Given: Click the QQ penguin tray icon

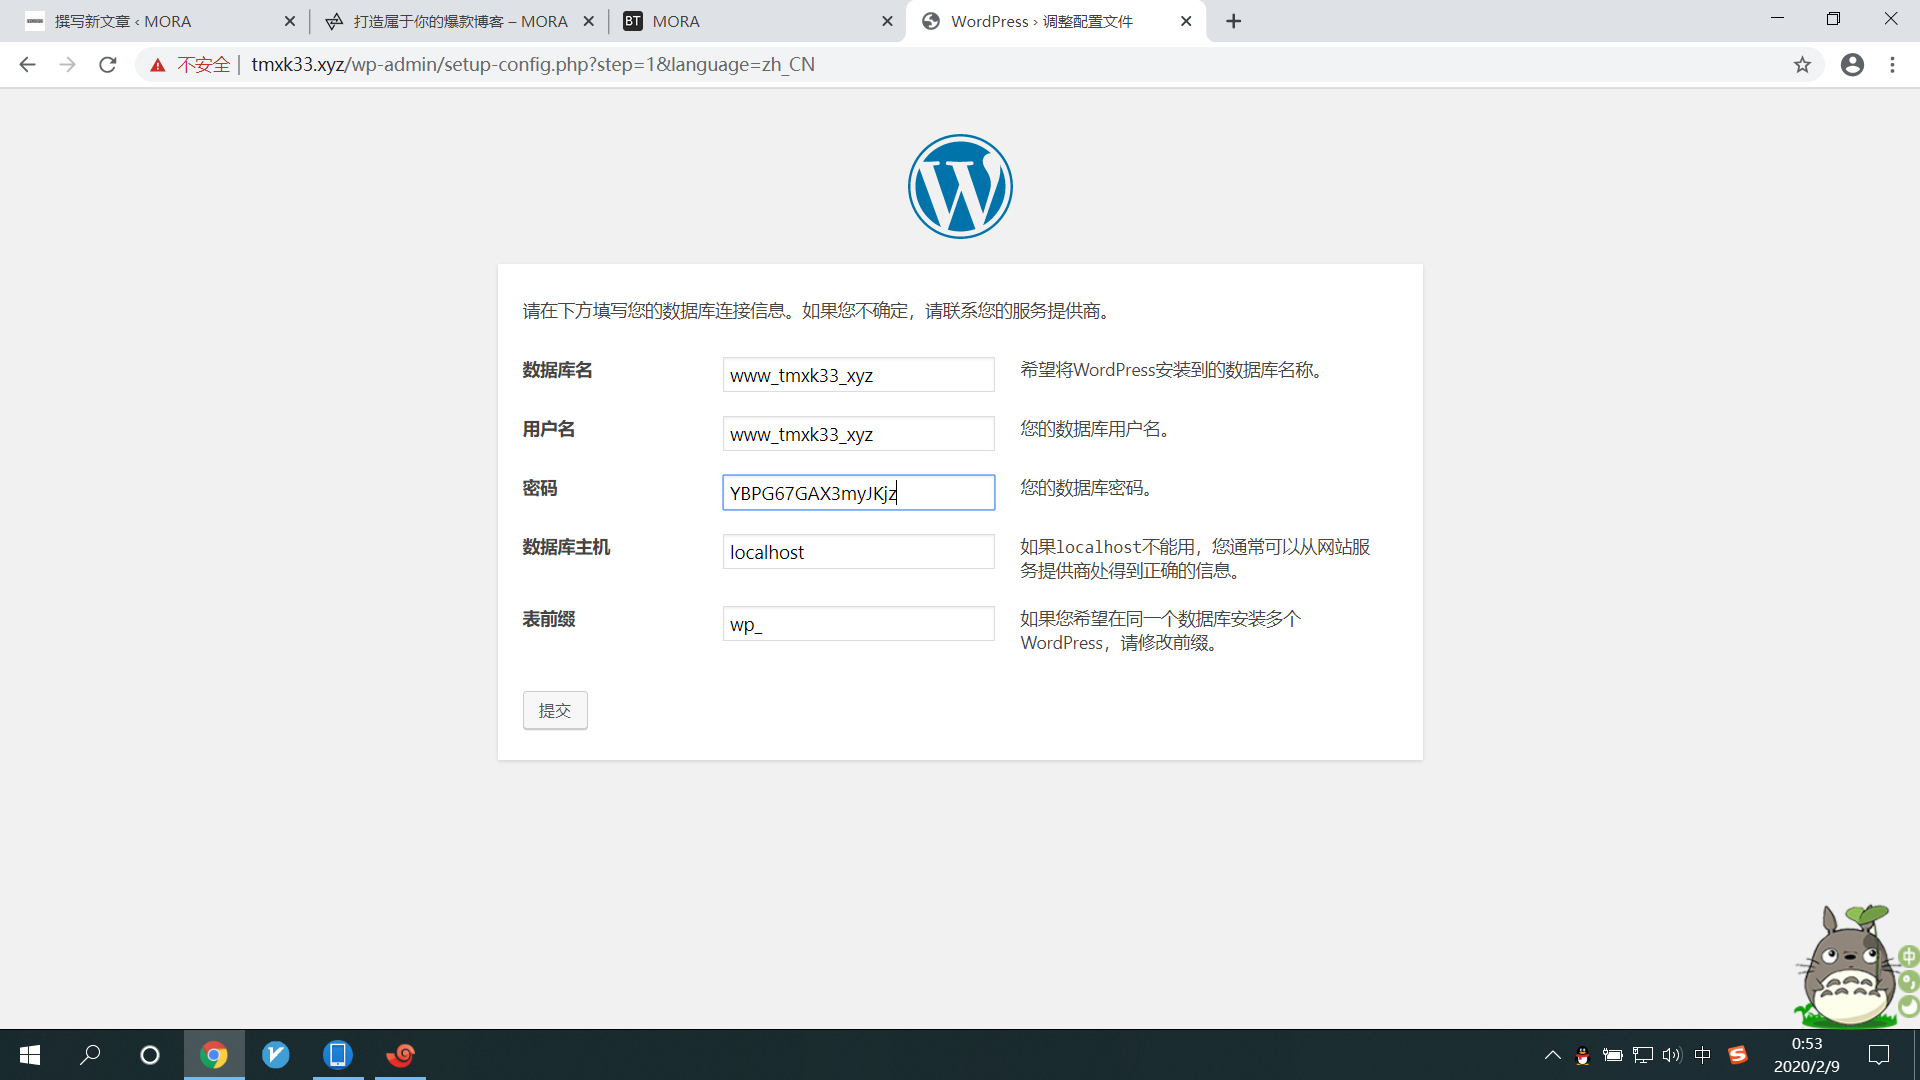Looking at the screenshot, I should pyautogui.click(x=1582, y=1055).
